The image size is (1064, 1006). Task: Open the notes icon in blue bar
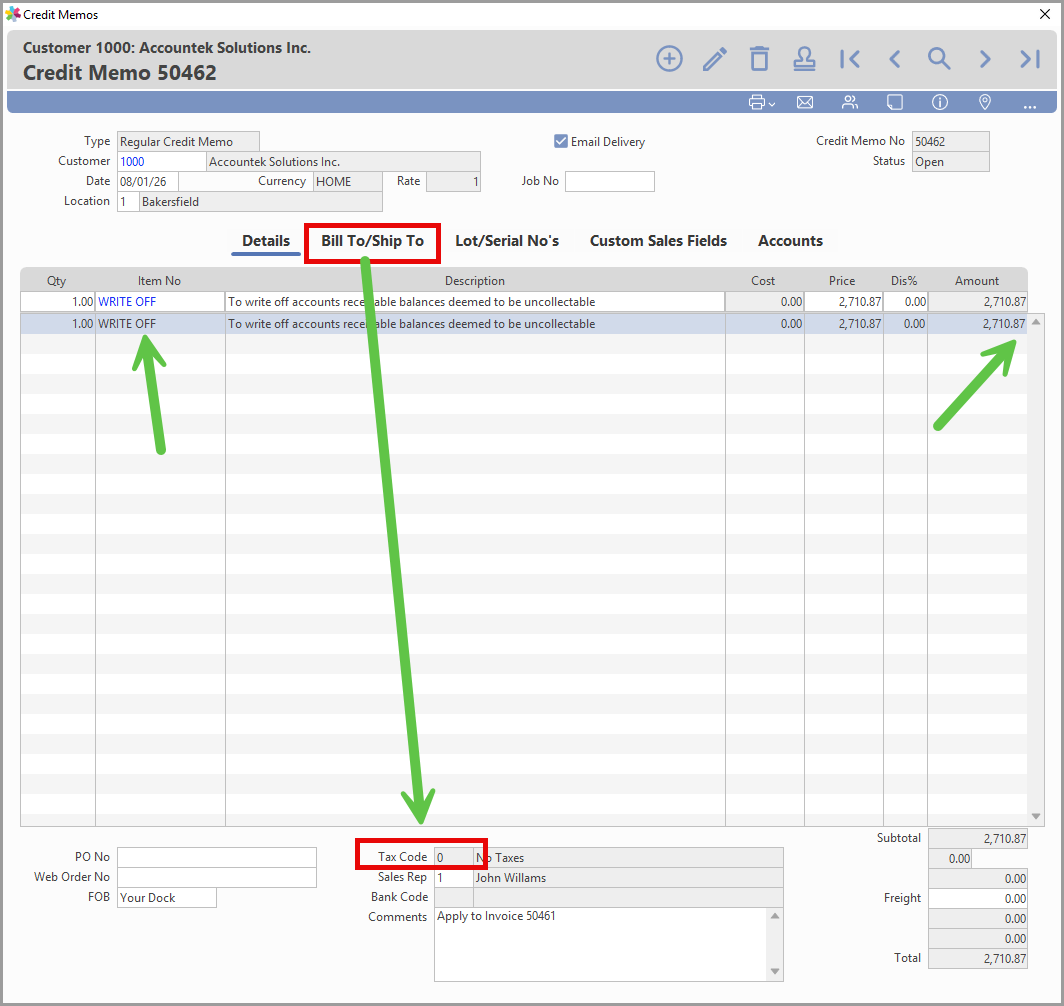click(x=895, y=102)
